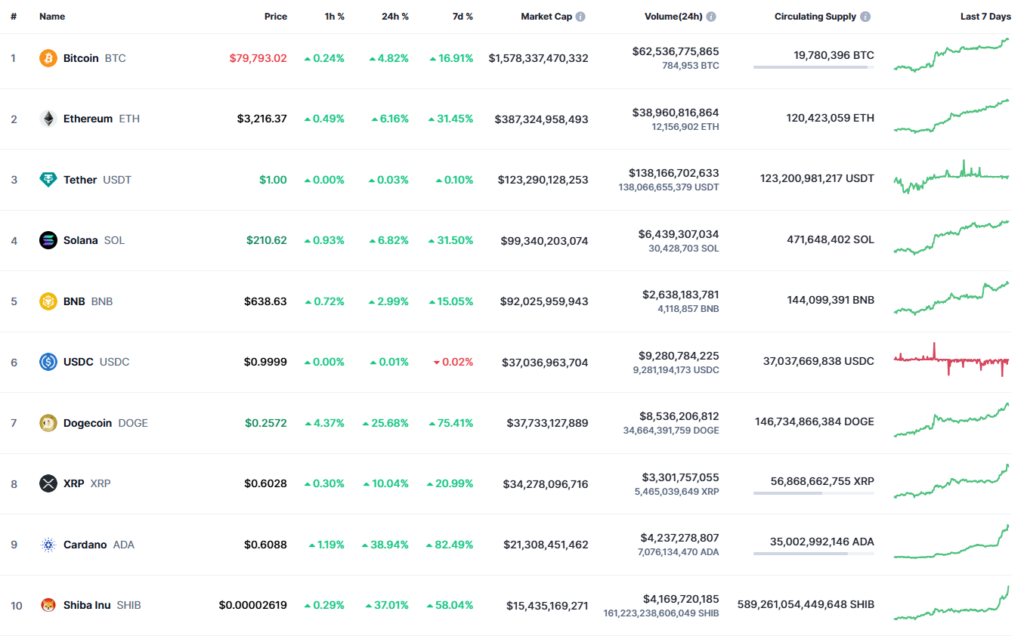The image size is (1024, 636).
Task: Click the Ethereum diamond logo icon
Action: point(48,119)
